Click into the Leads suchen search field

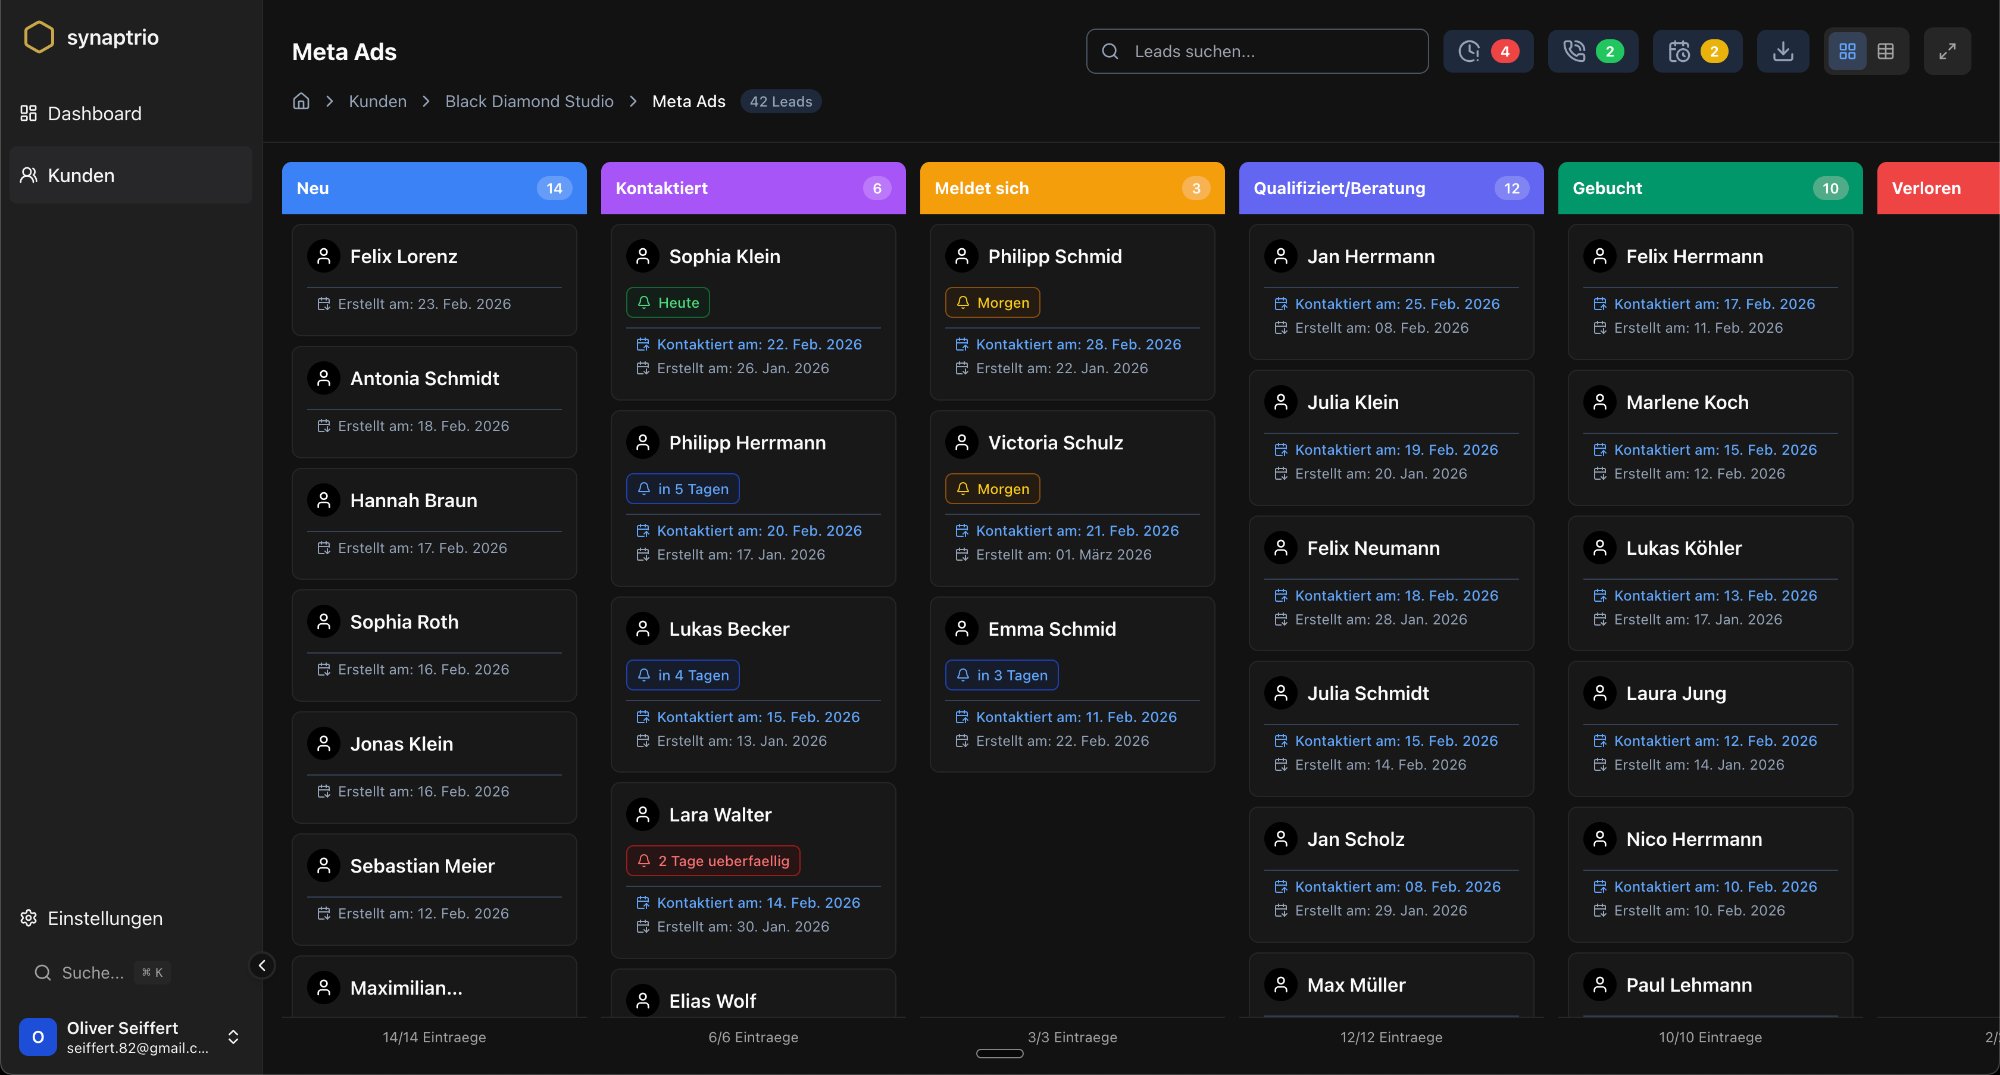click(x=1257, y=51)
